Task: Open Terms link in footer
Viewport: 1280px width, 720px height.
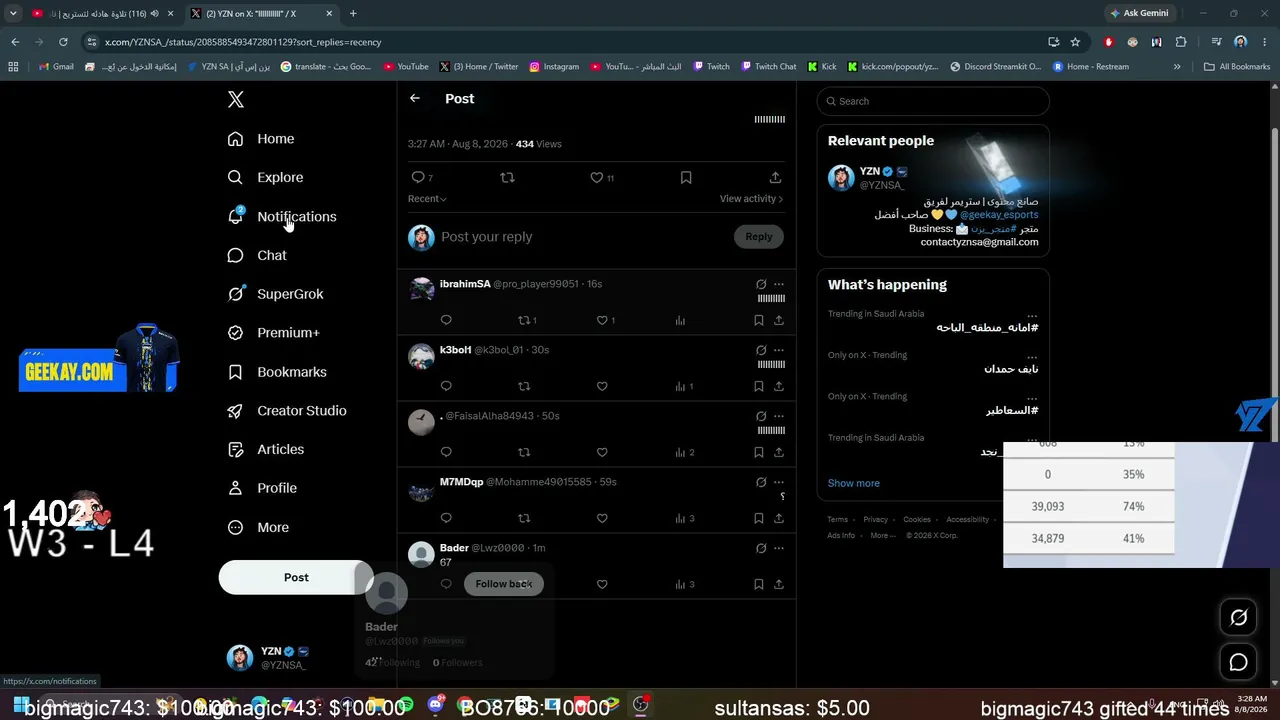Action: [837, 520]
